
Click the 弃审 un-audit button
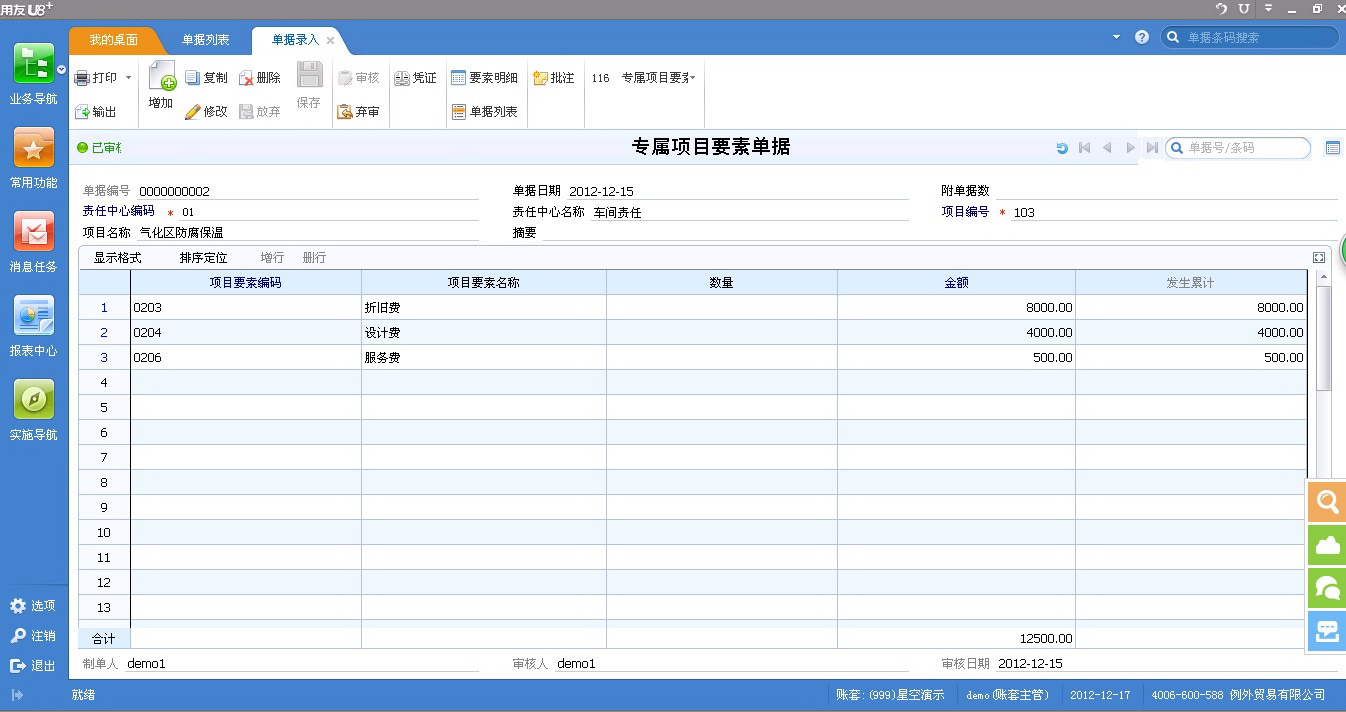click(359, 112)
